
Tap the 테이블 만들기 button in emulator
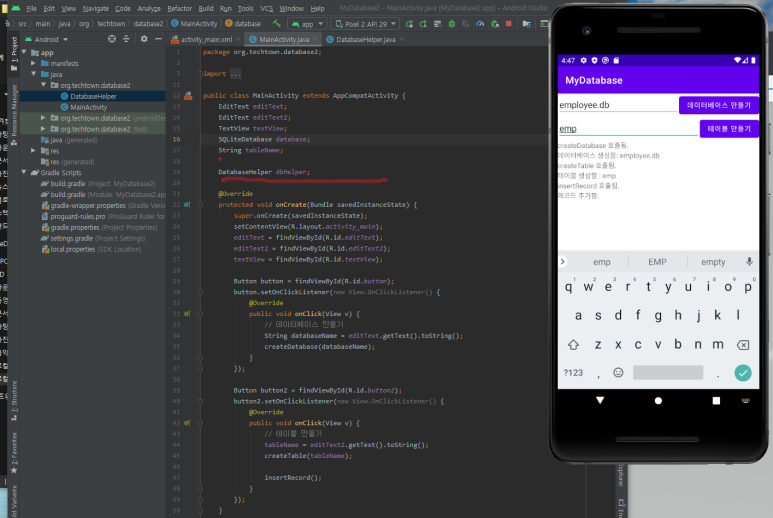[729, 129]
